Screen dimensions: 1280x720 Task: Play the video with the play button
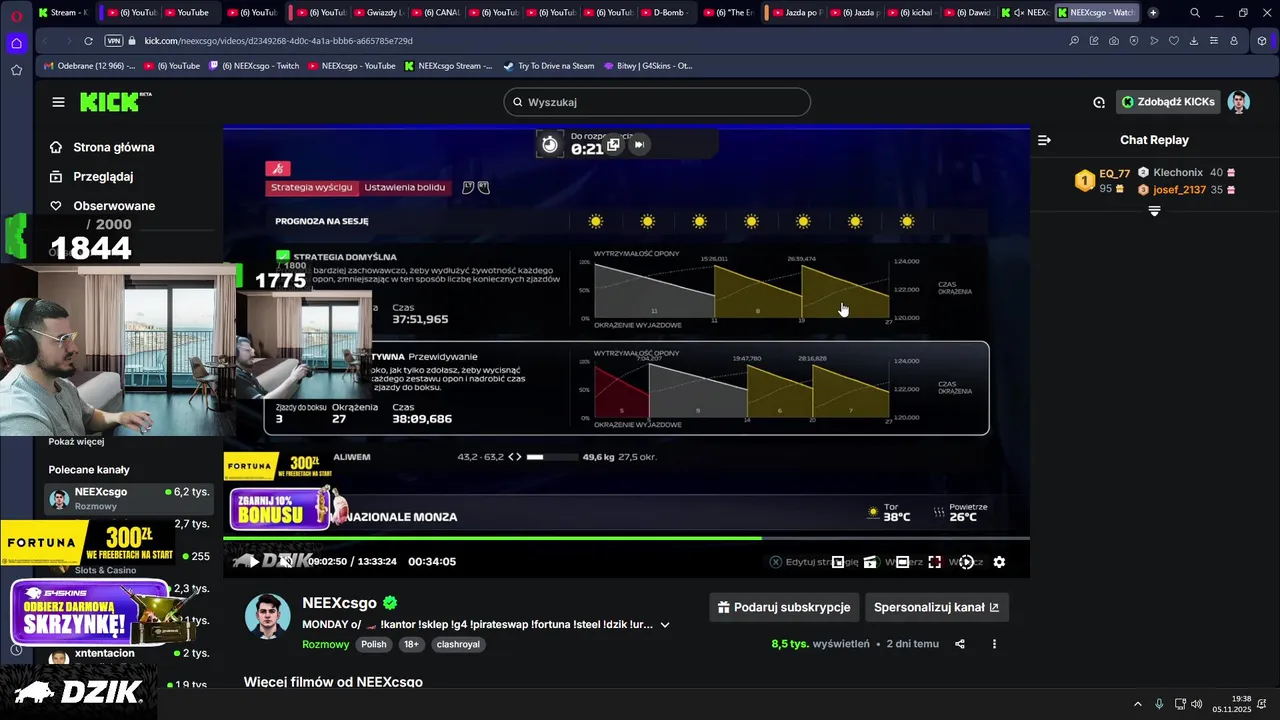[254, 562]
